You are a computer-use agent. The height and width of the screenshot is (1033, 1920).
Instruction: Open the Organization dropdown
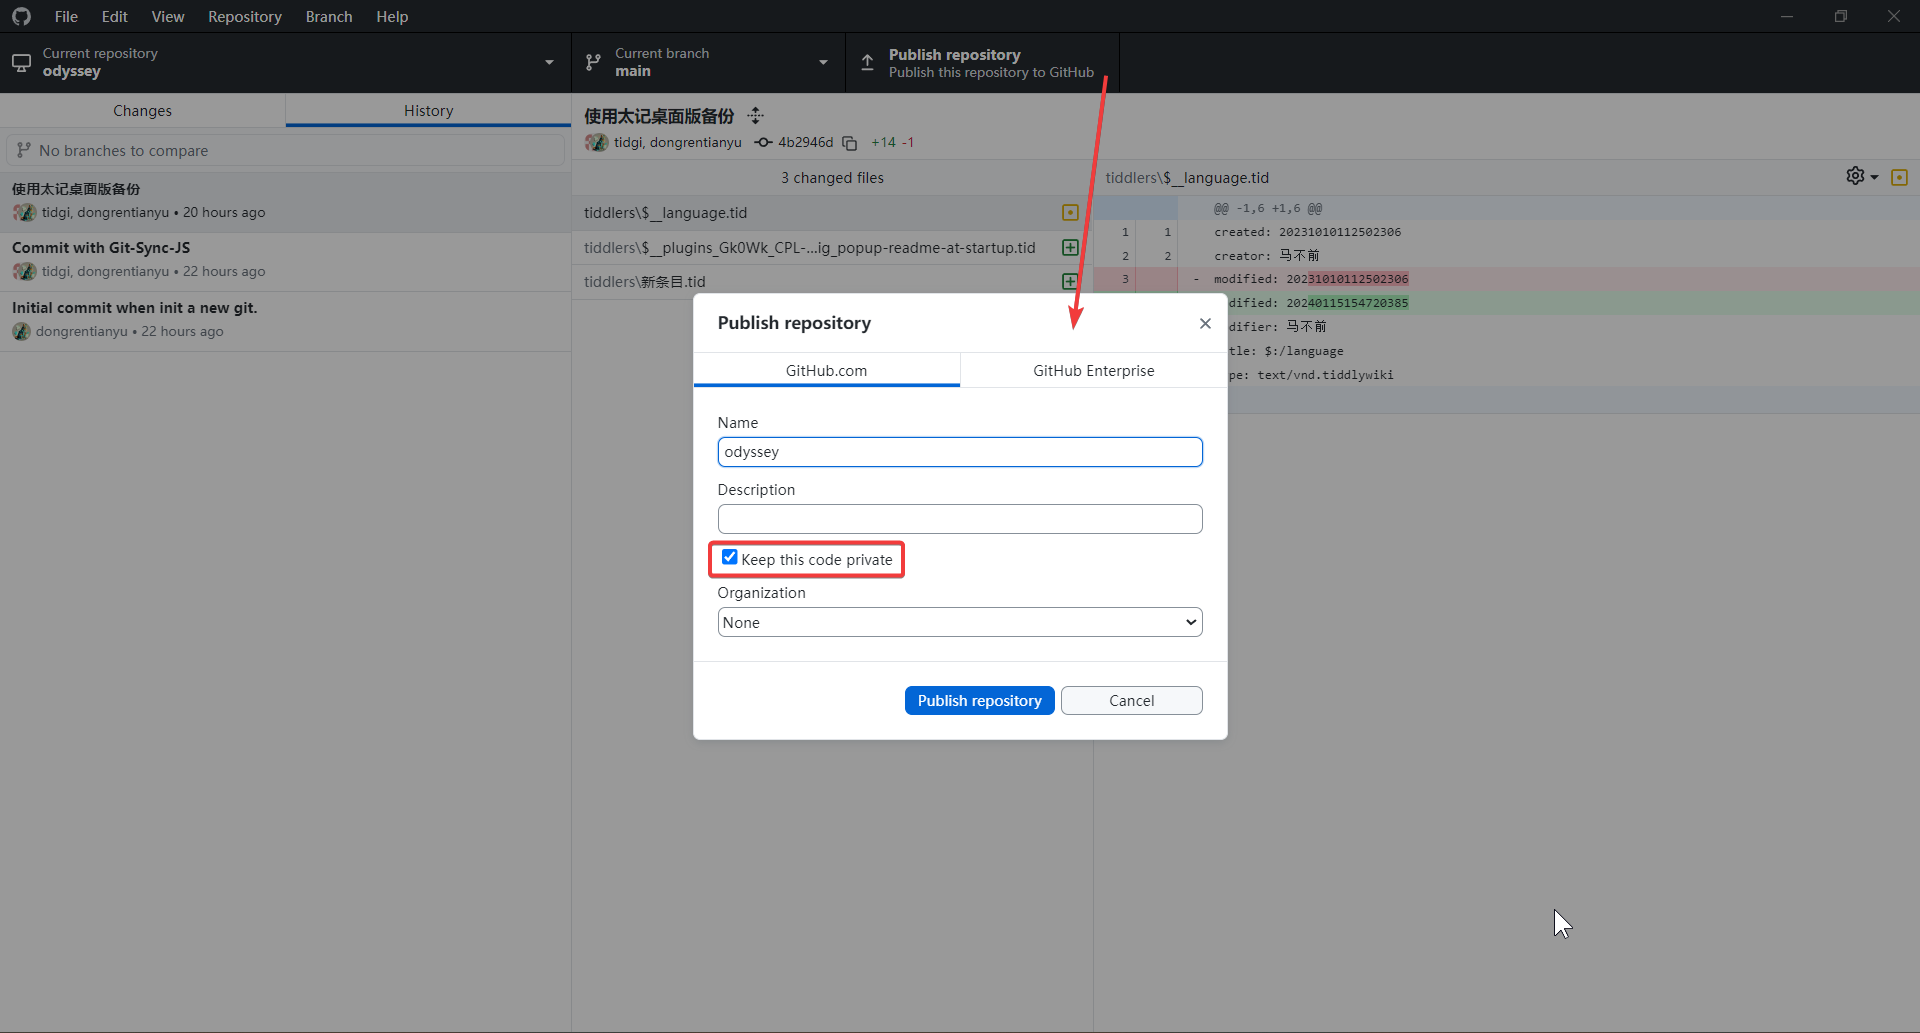[960, 622]
